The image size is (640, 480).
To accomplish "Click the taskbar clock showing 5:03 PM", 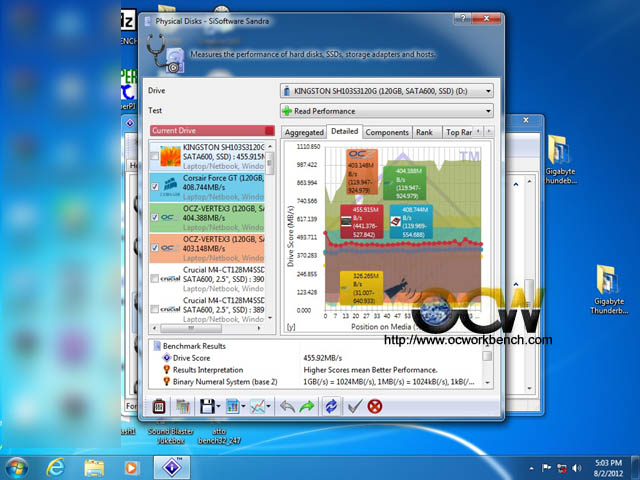I will 608,468.
